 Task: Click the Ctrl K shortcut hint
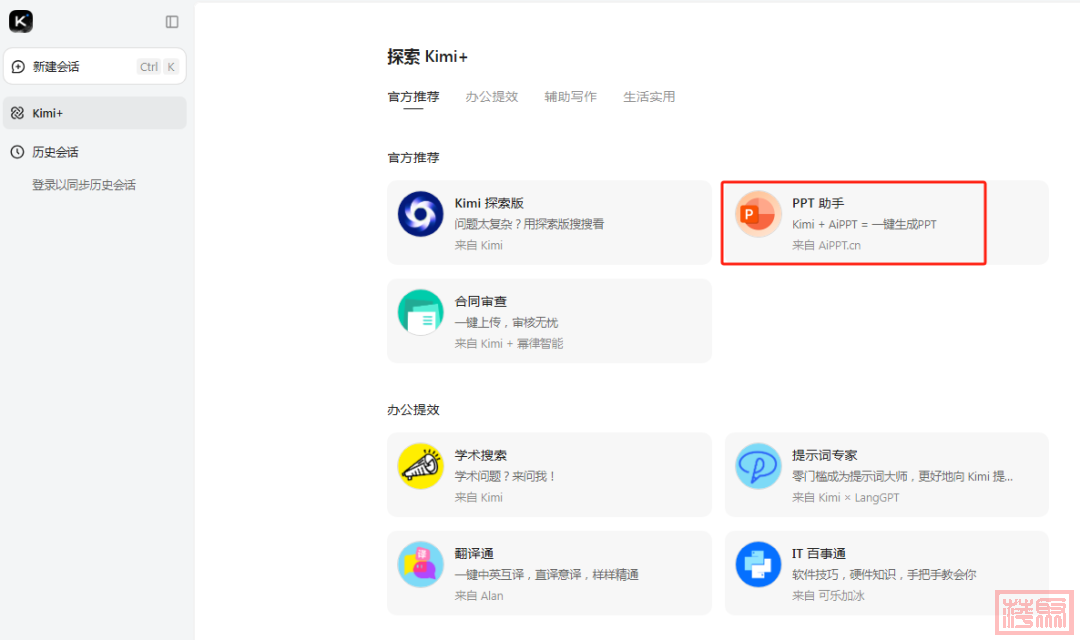(x=158, y=67)
